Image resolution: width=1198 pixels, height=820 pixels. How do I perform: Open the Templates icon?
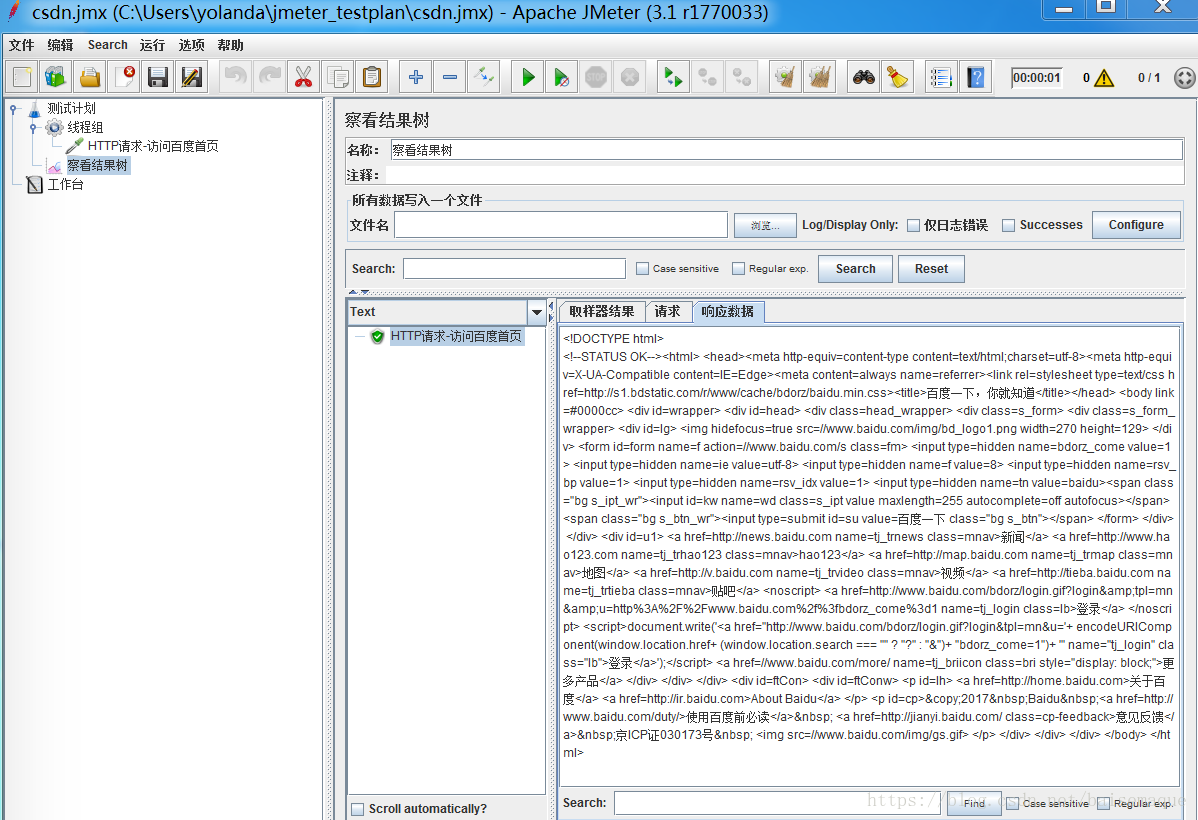[x=56, y=77]
